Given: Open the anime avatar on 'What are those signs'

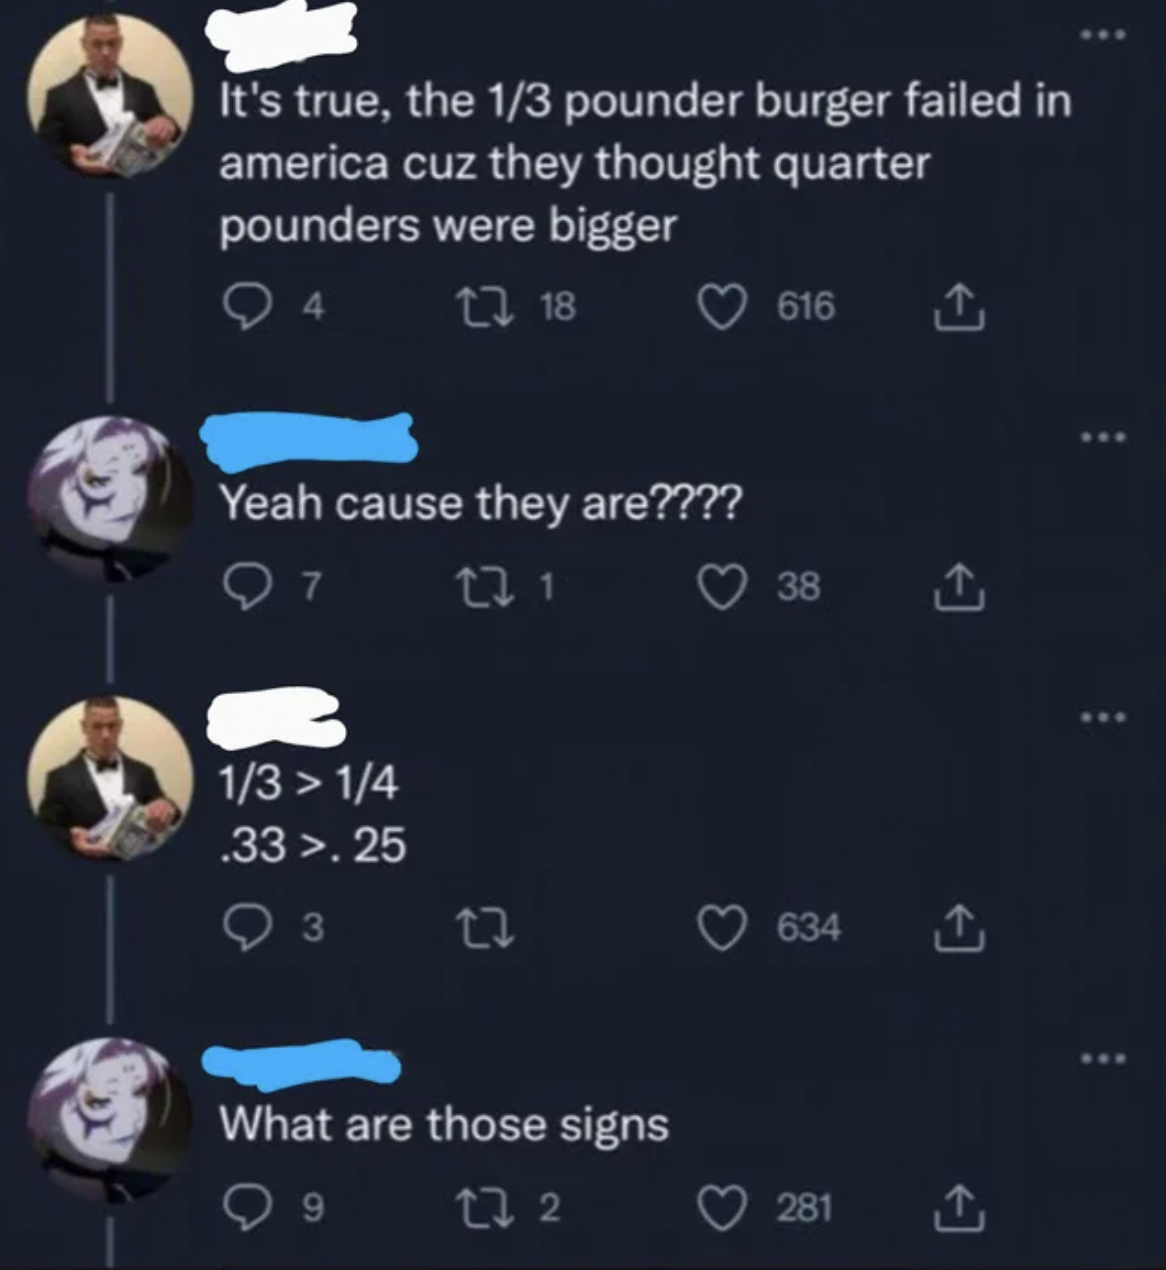Looking at the screenshot, I should point(110,1118).
